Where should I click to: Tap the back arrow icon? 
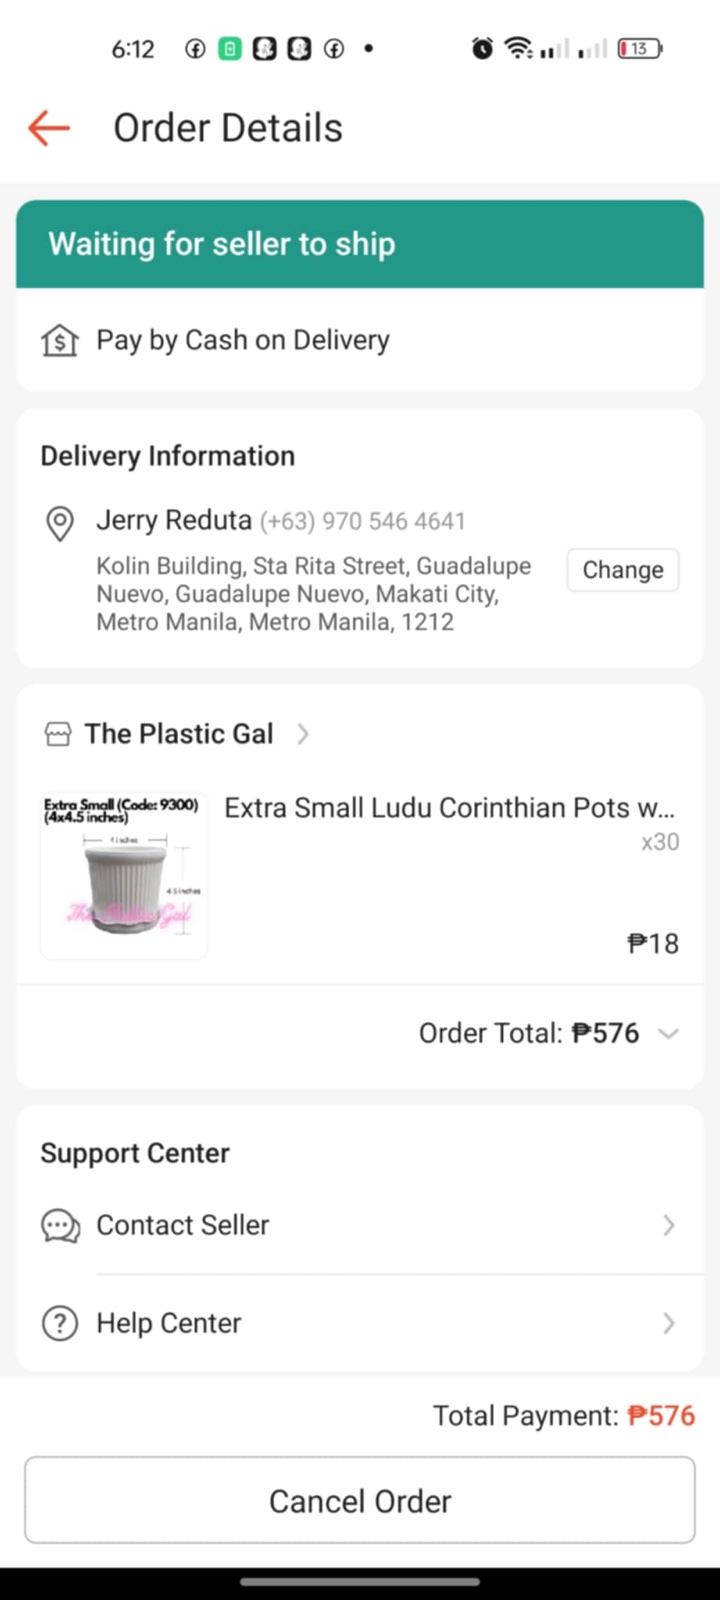pos(49,128)
